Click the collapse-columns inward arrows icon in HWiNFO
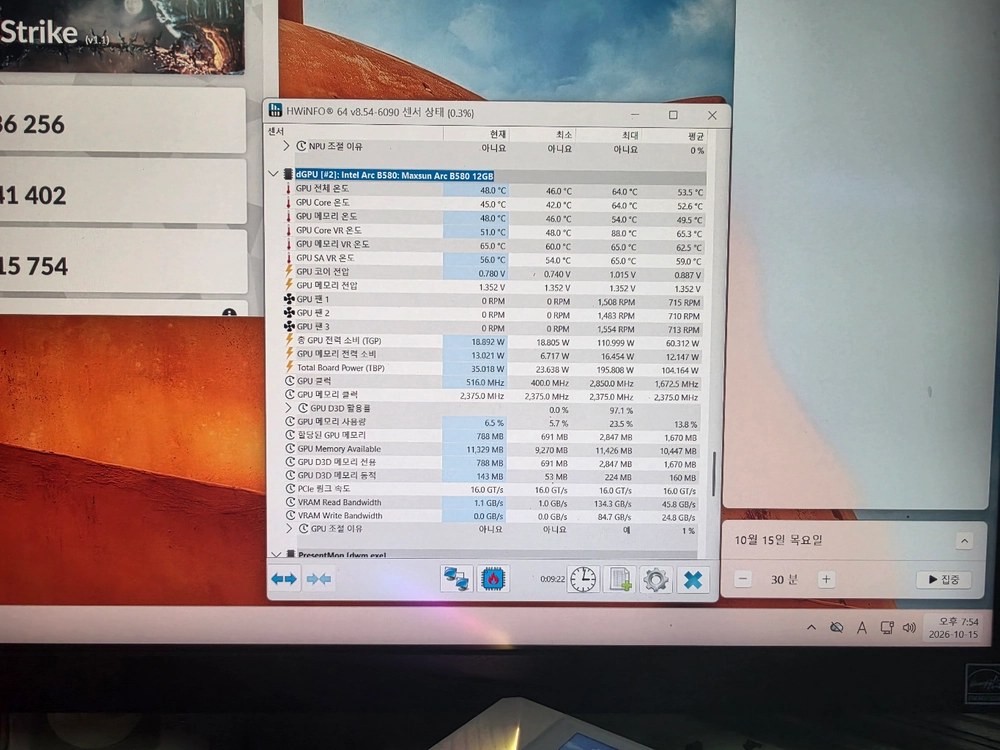1000x750 pixels. (319, 579)
